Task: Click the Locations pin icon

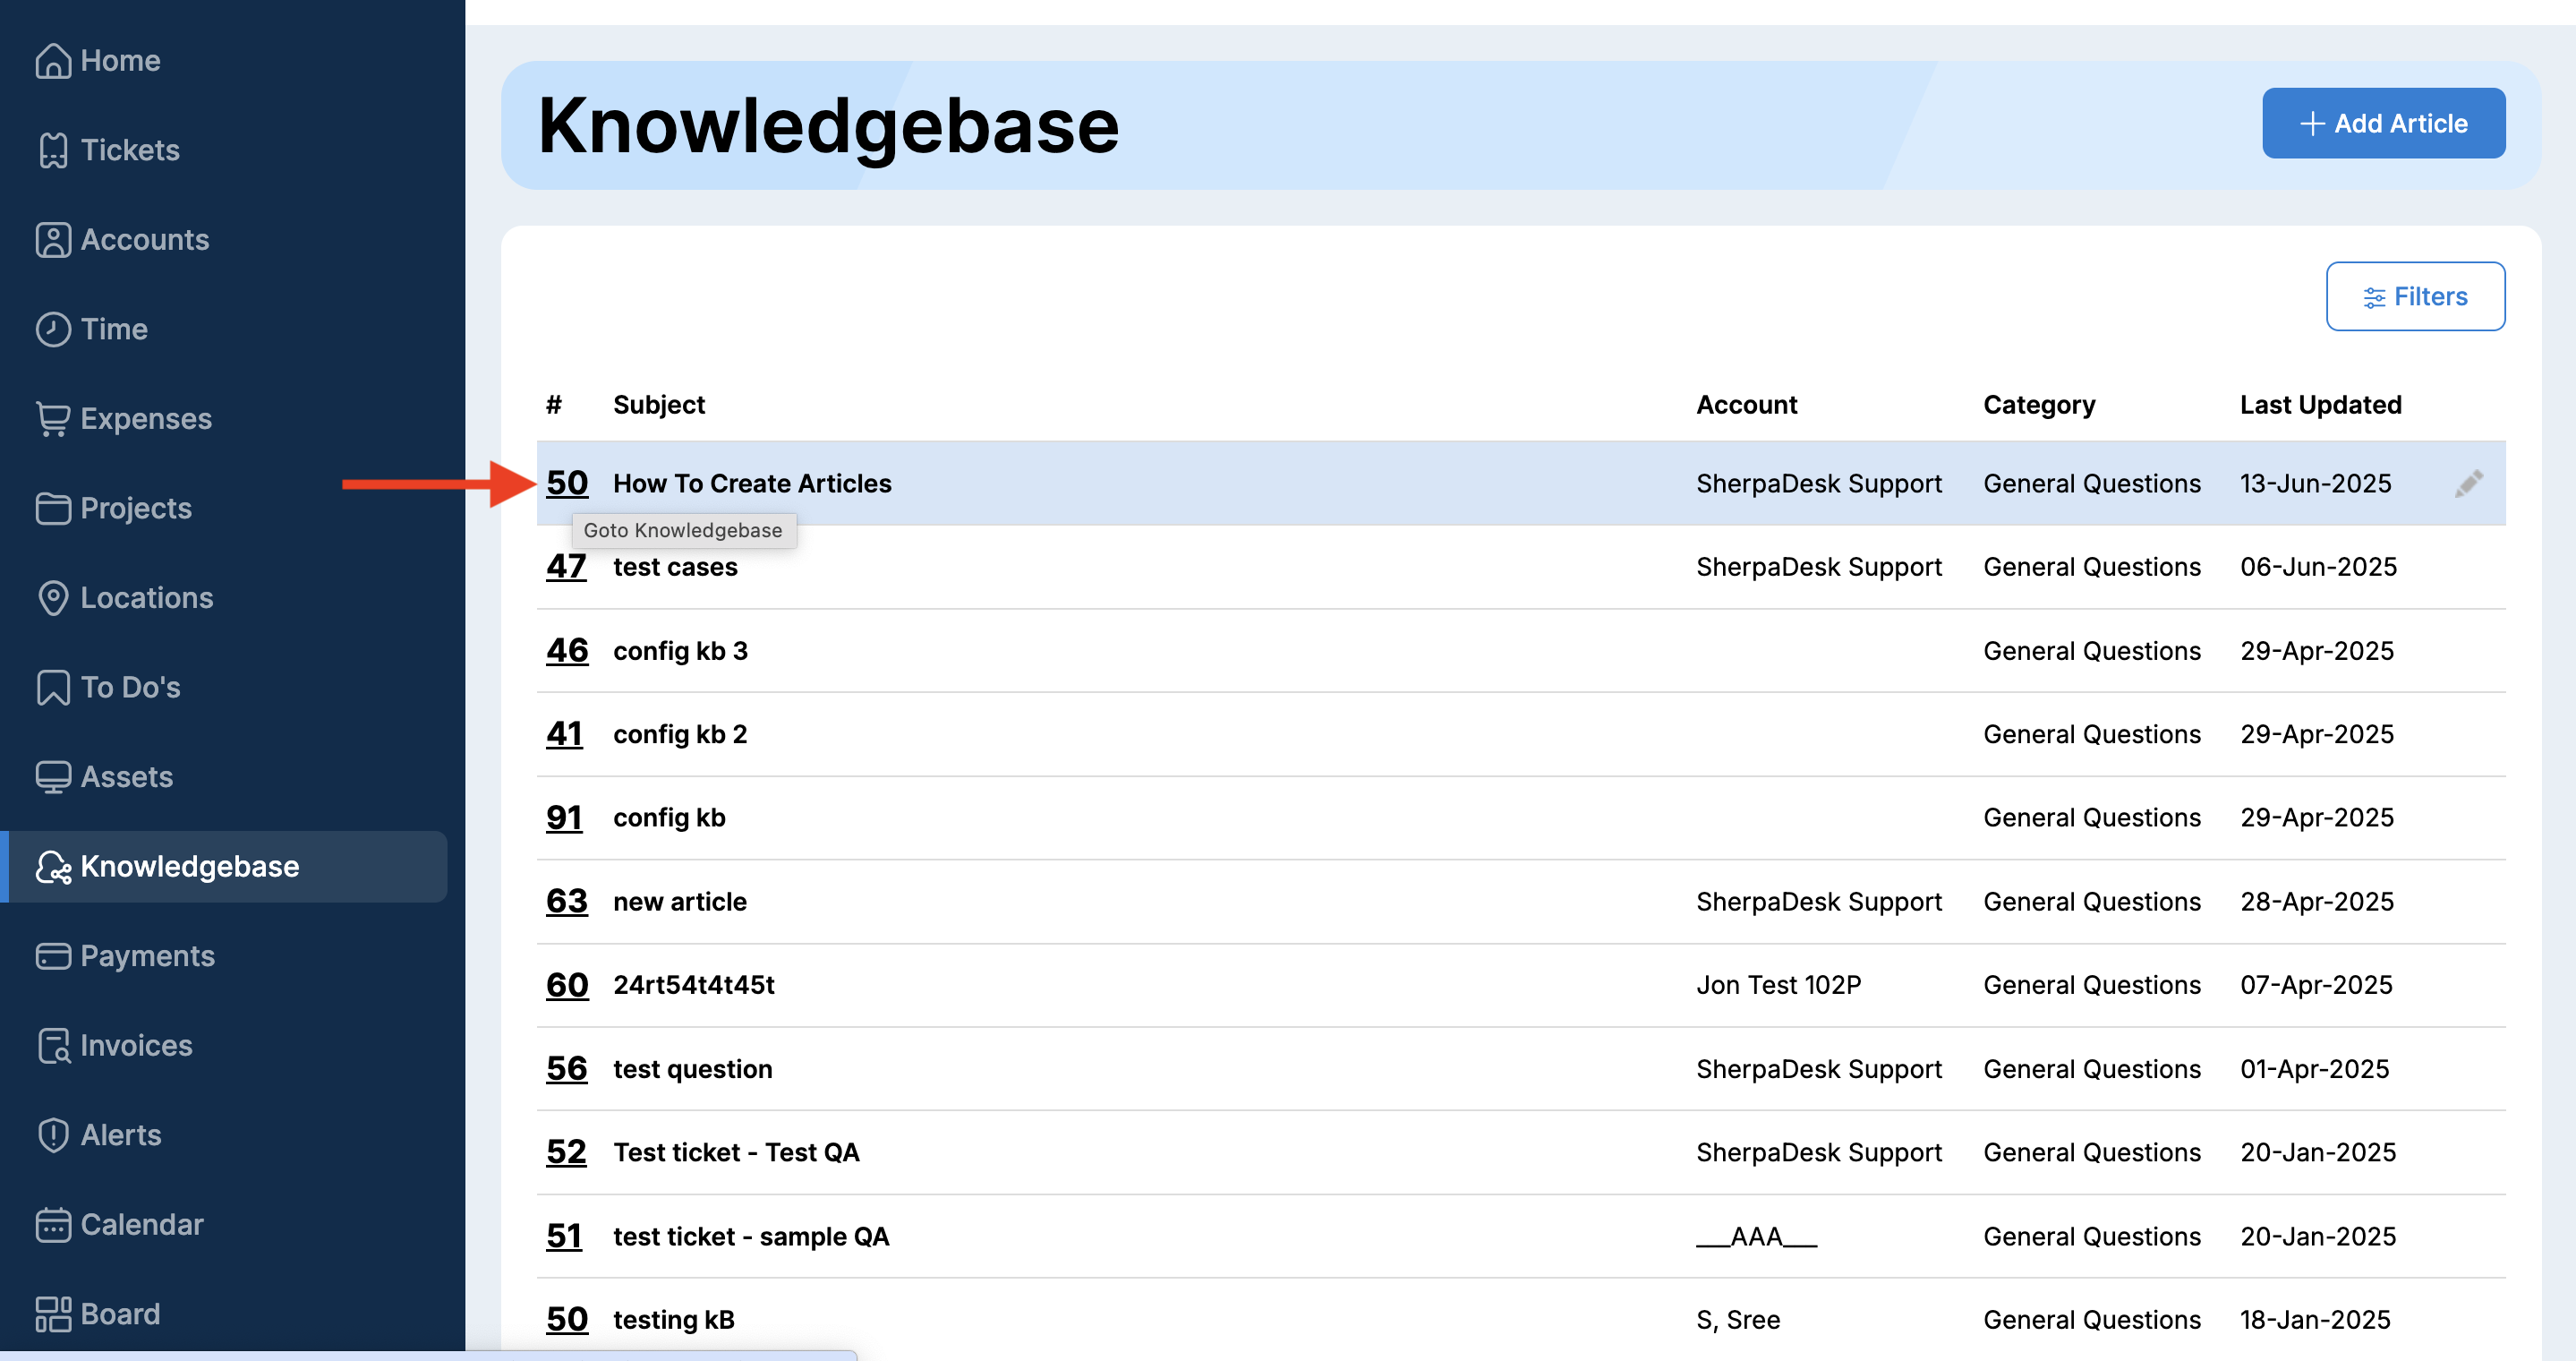Action: pos(53,598)
